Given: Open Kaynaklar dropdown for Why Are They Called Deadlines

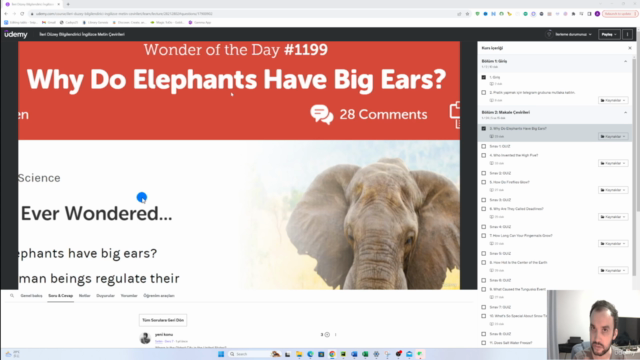Looking at the screenshot, I should [613, 217].
